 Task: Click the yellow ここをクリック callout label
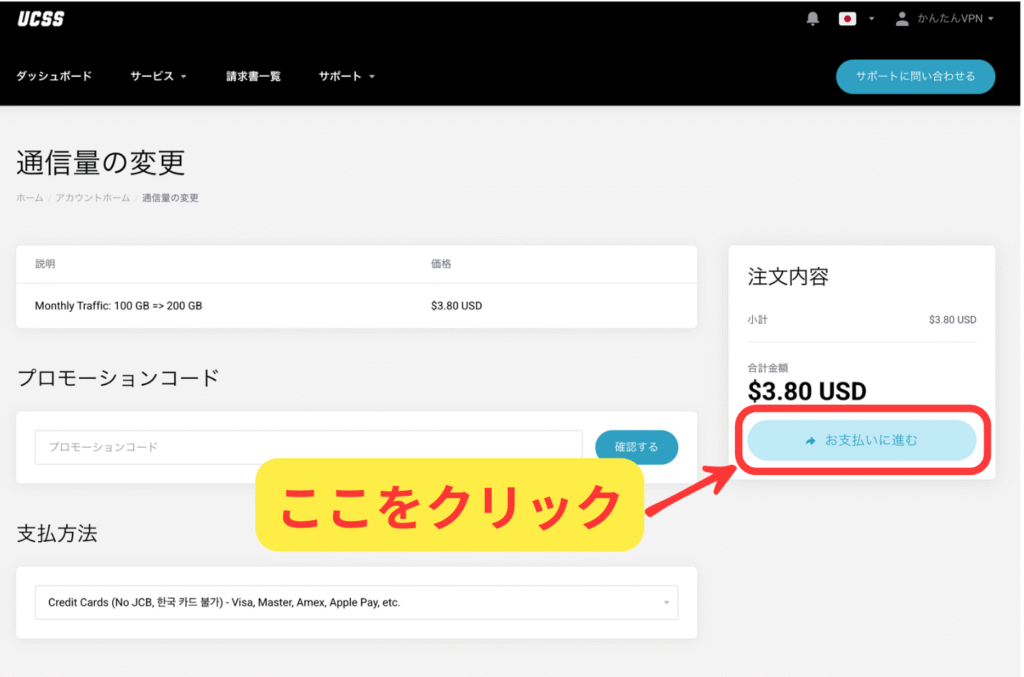[449, 506]
